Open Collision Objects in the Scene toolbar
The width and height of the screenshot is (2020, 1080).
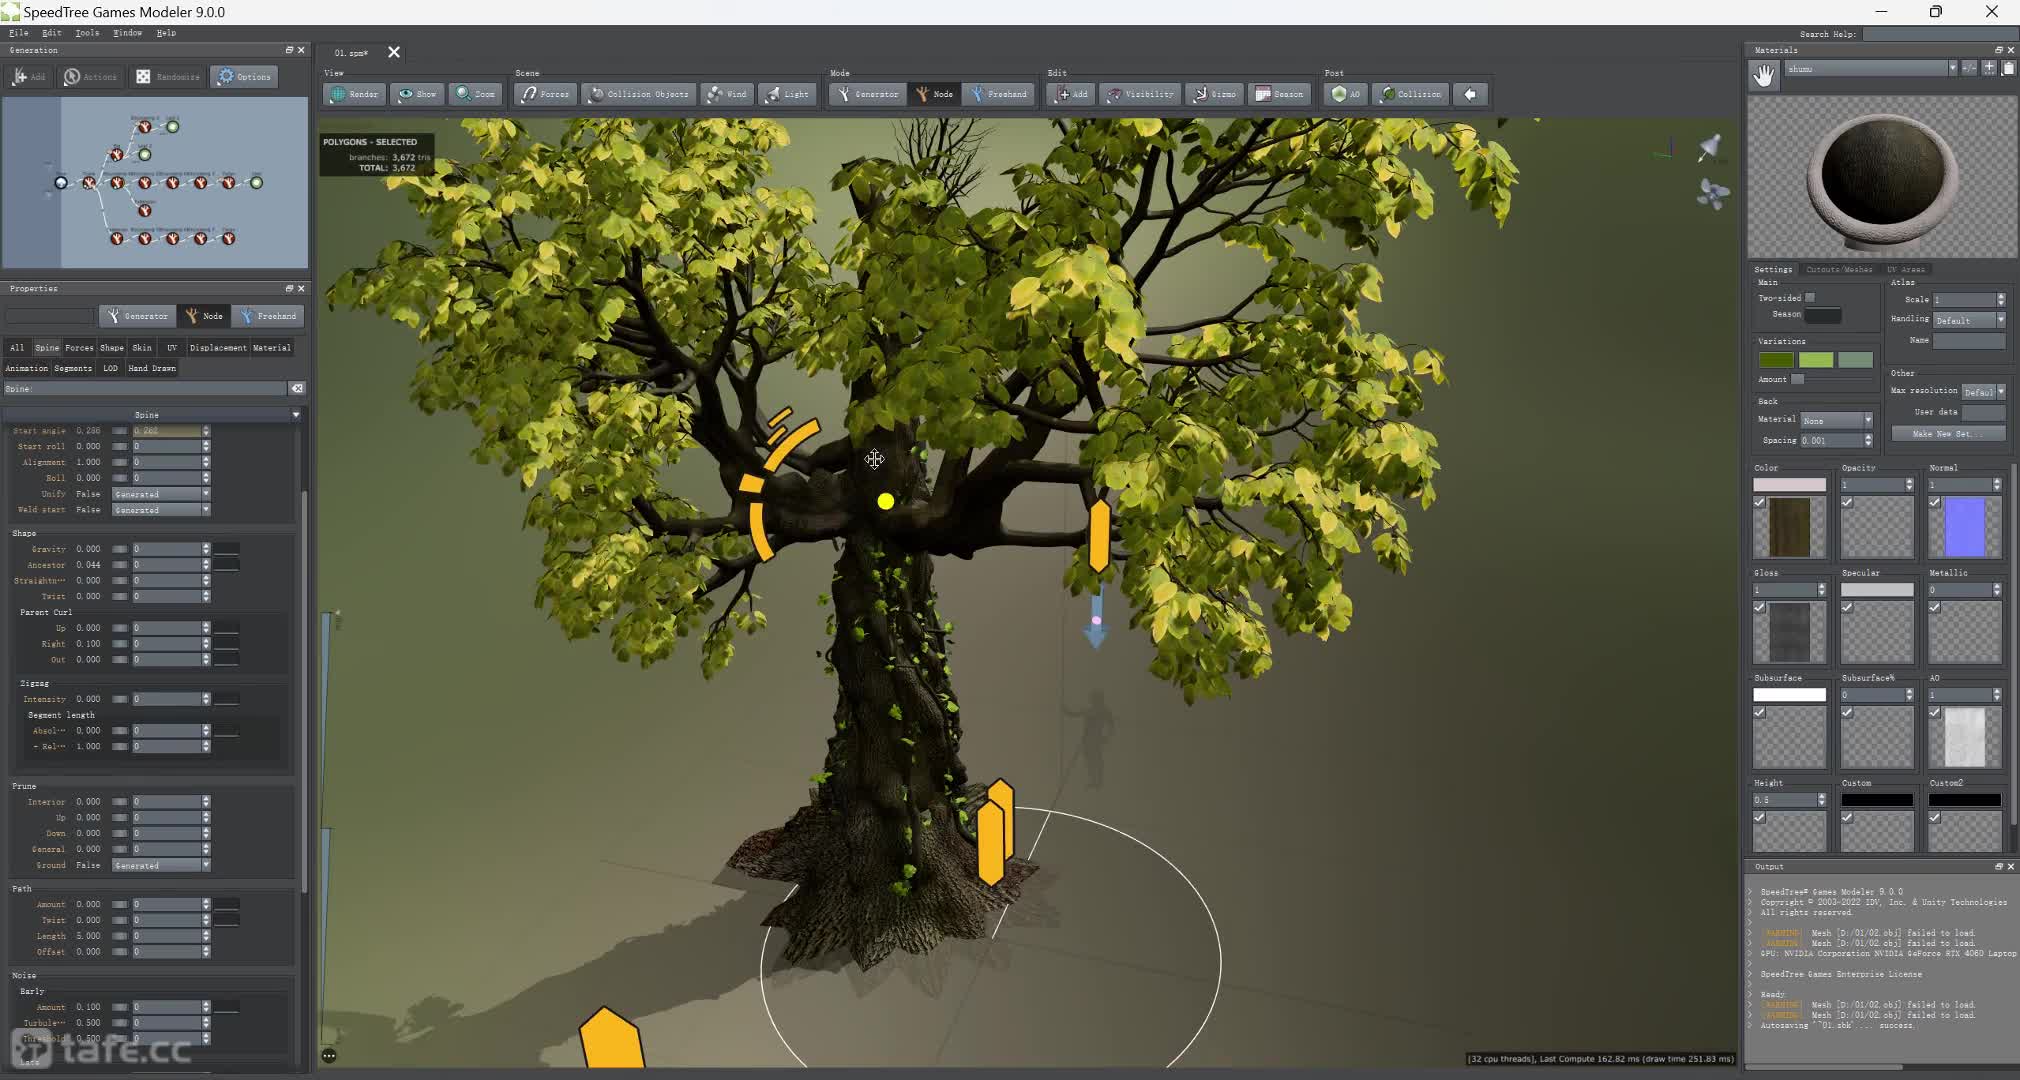coord(638,94)
